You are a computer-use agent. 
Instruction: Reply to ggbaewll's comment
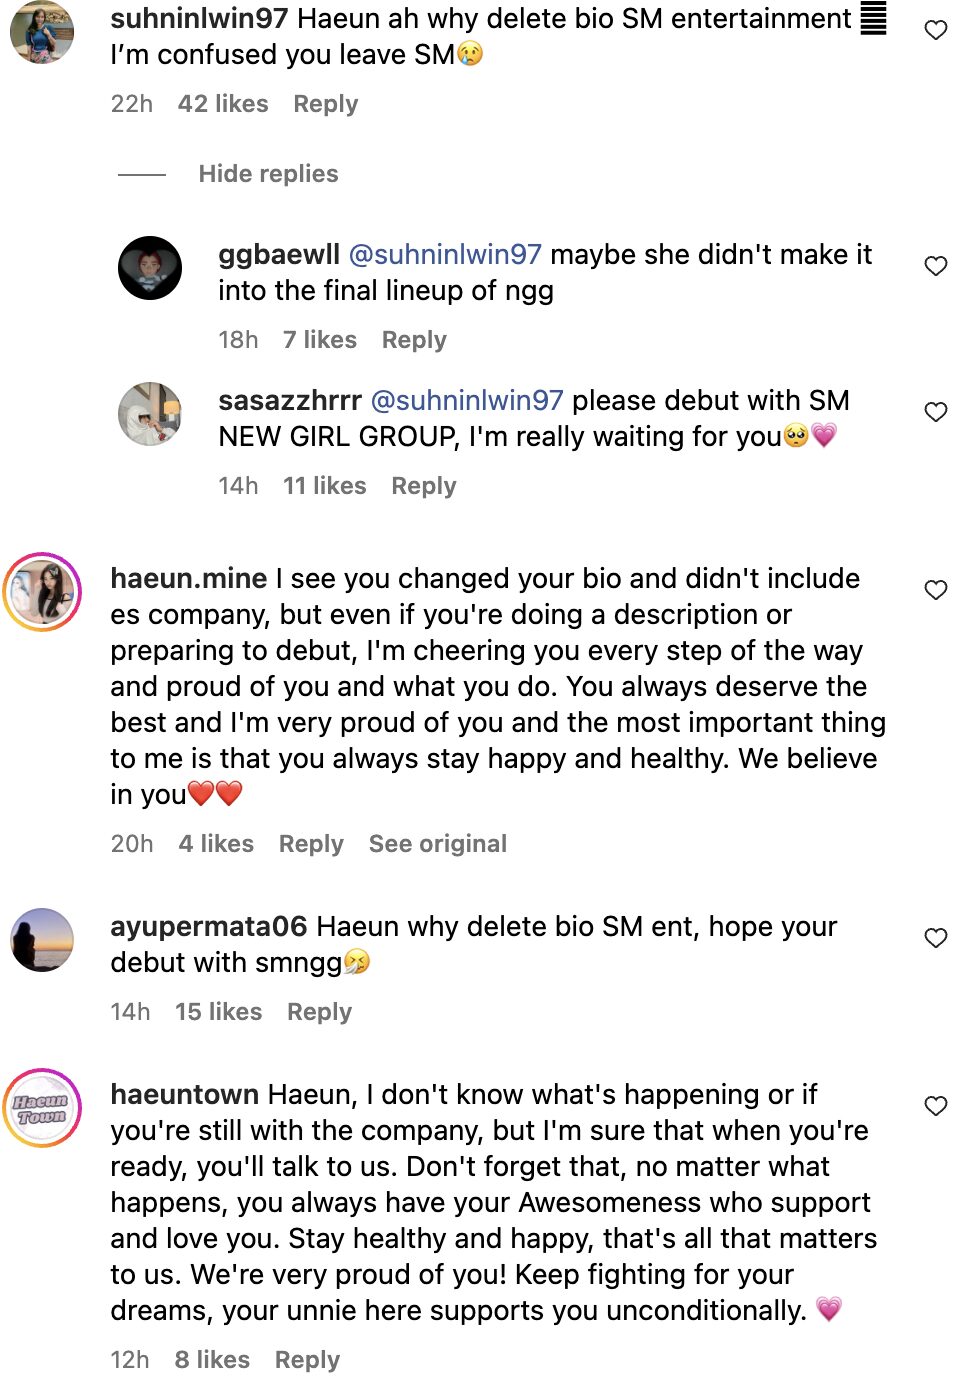point(414,340)
